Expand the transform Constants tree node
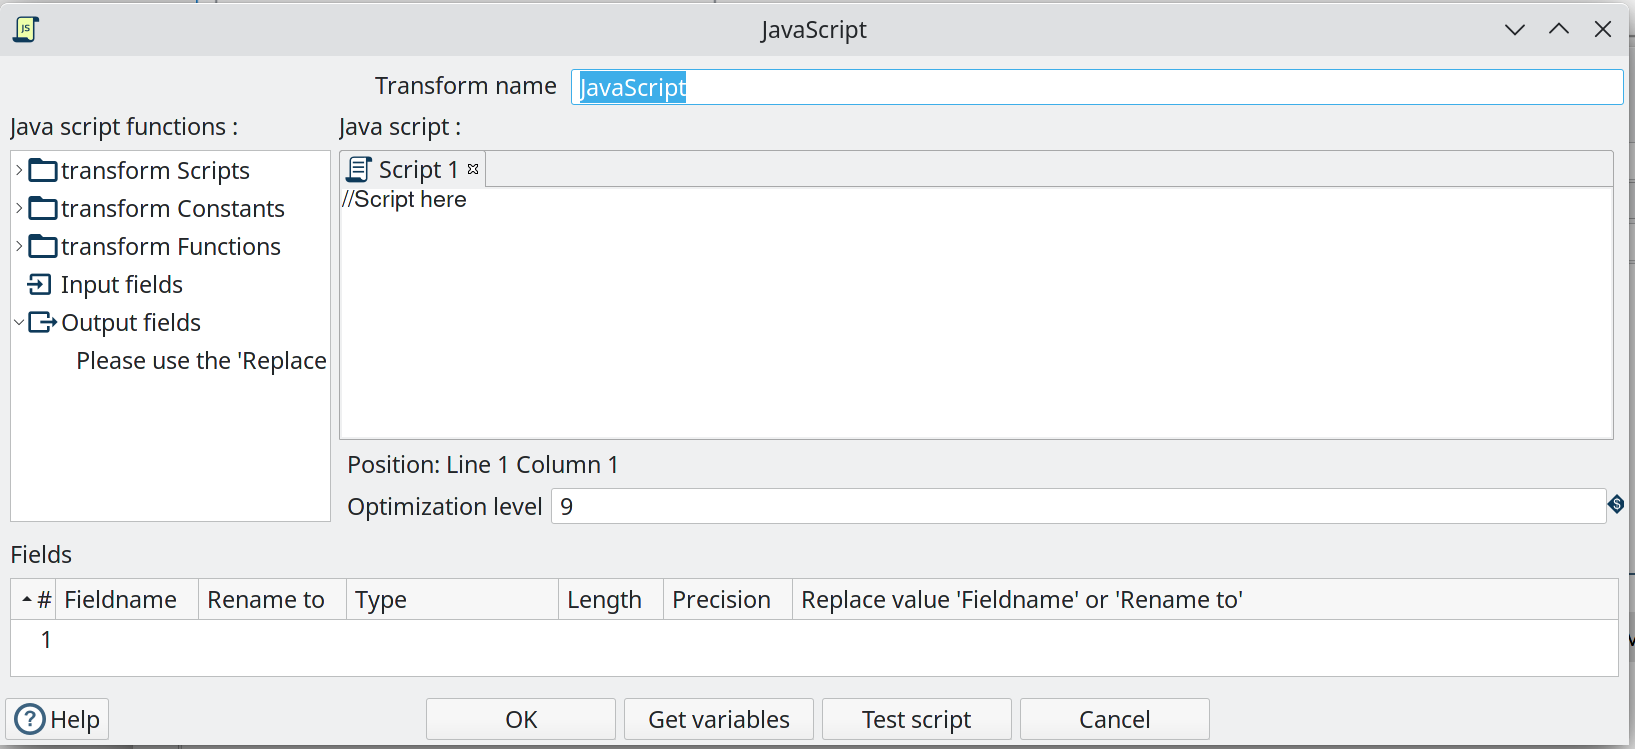1635x749 pixels. (19, 209)
